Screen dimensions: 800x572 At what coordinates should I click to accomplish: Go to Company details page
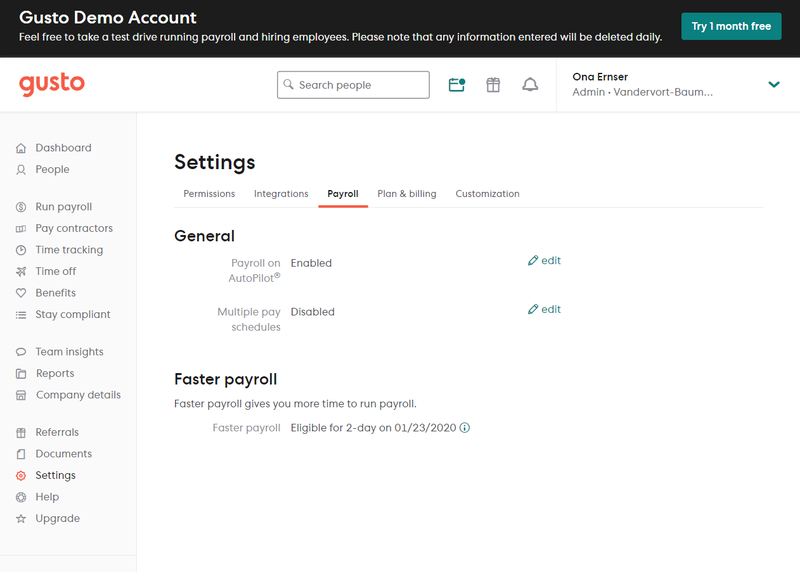click(78, 394)
